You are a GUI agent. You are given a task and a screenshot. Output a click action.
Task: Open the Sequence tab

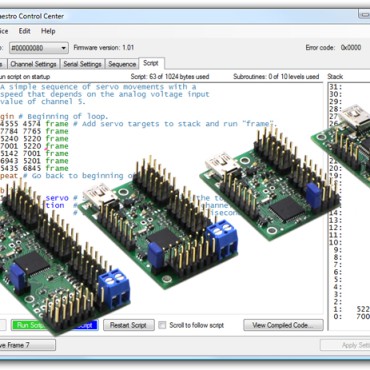(x=122, y=64)
